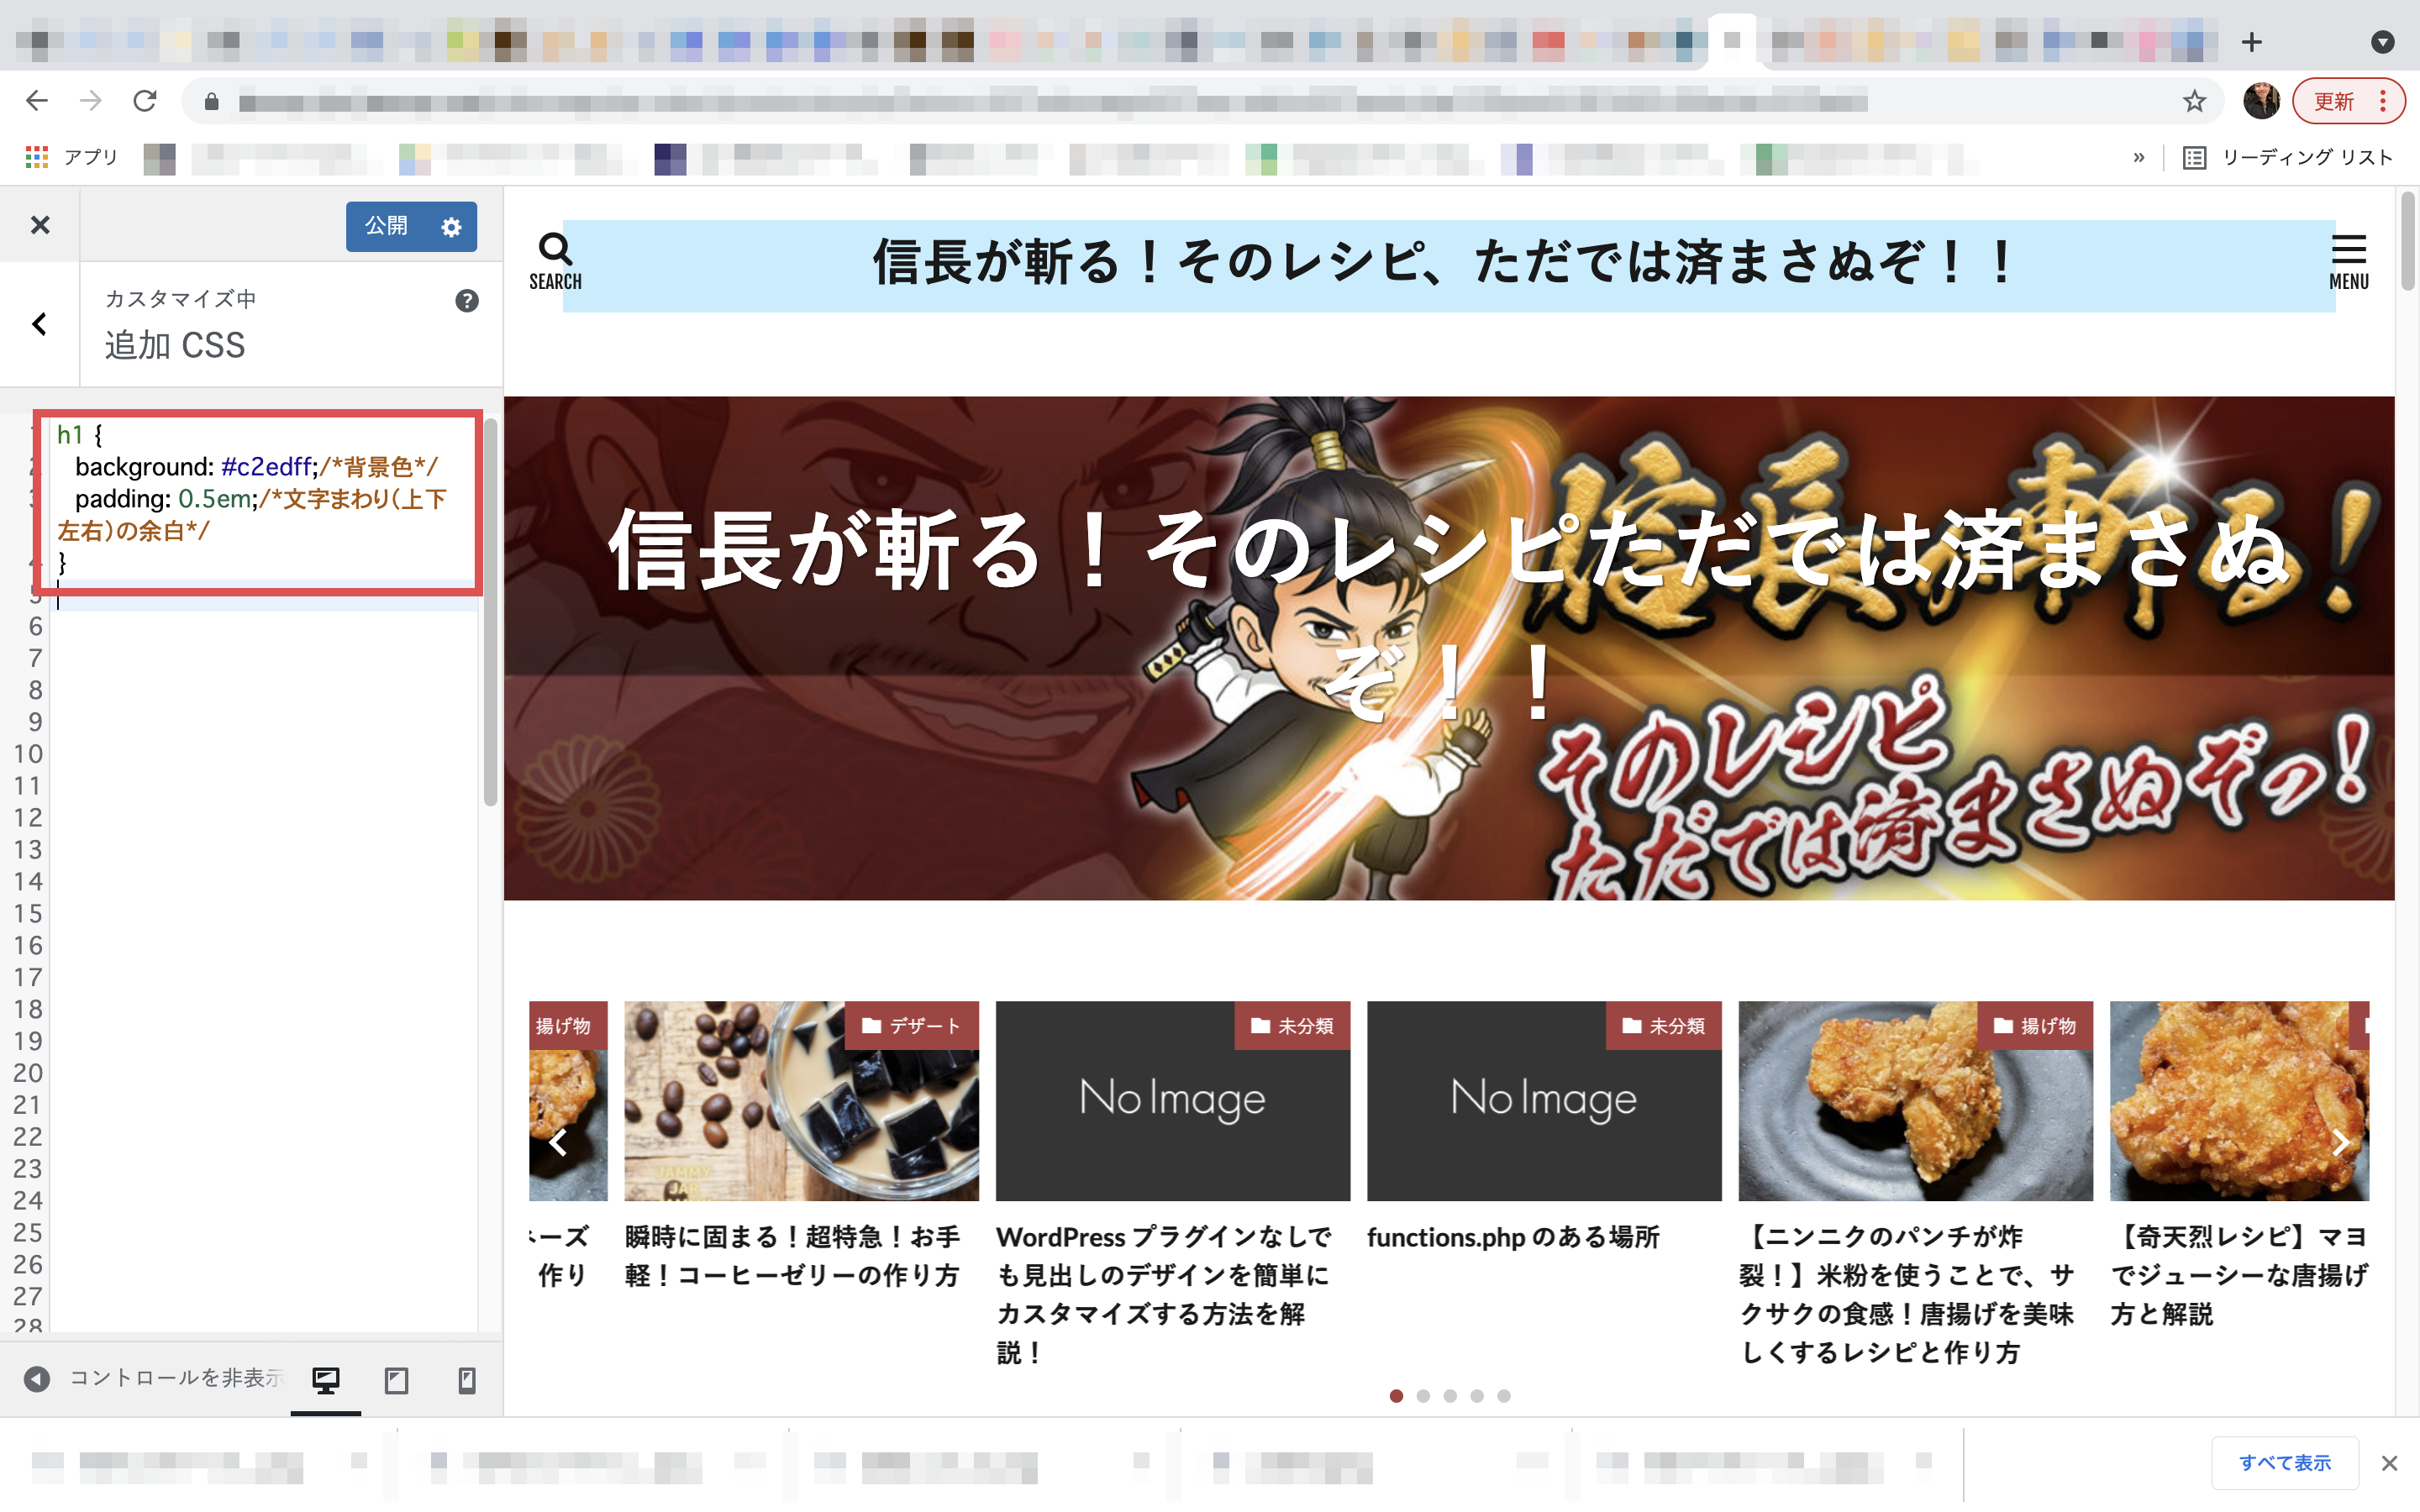Viewport: 2420px width, 1512px height.
Task: Close the WordPress customizer panel
Action: point(40,225)
